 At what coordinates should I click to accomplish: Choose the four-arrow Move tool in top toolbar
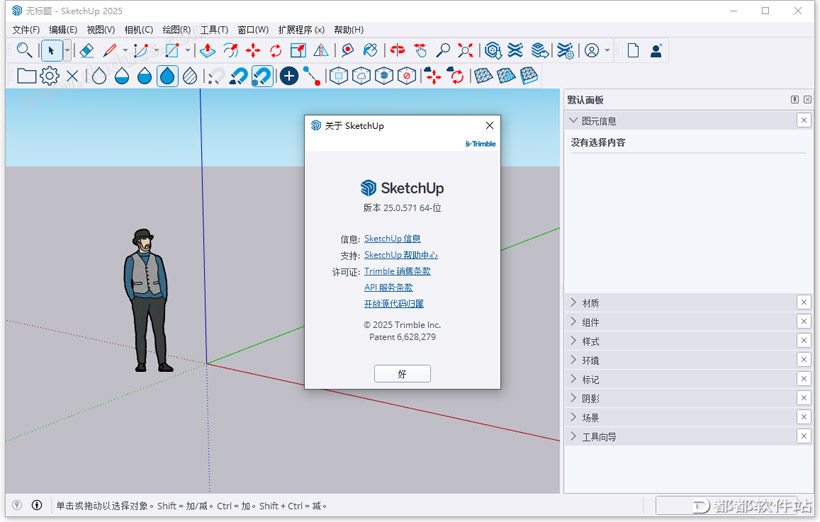click(253, 50)
